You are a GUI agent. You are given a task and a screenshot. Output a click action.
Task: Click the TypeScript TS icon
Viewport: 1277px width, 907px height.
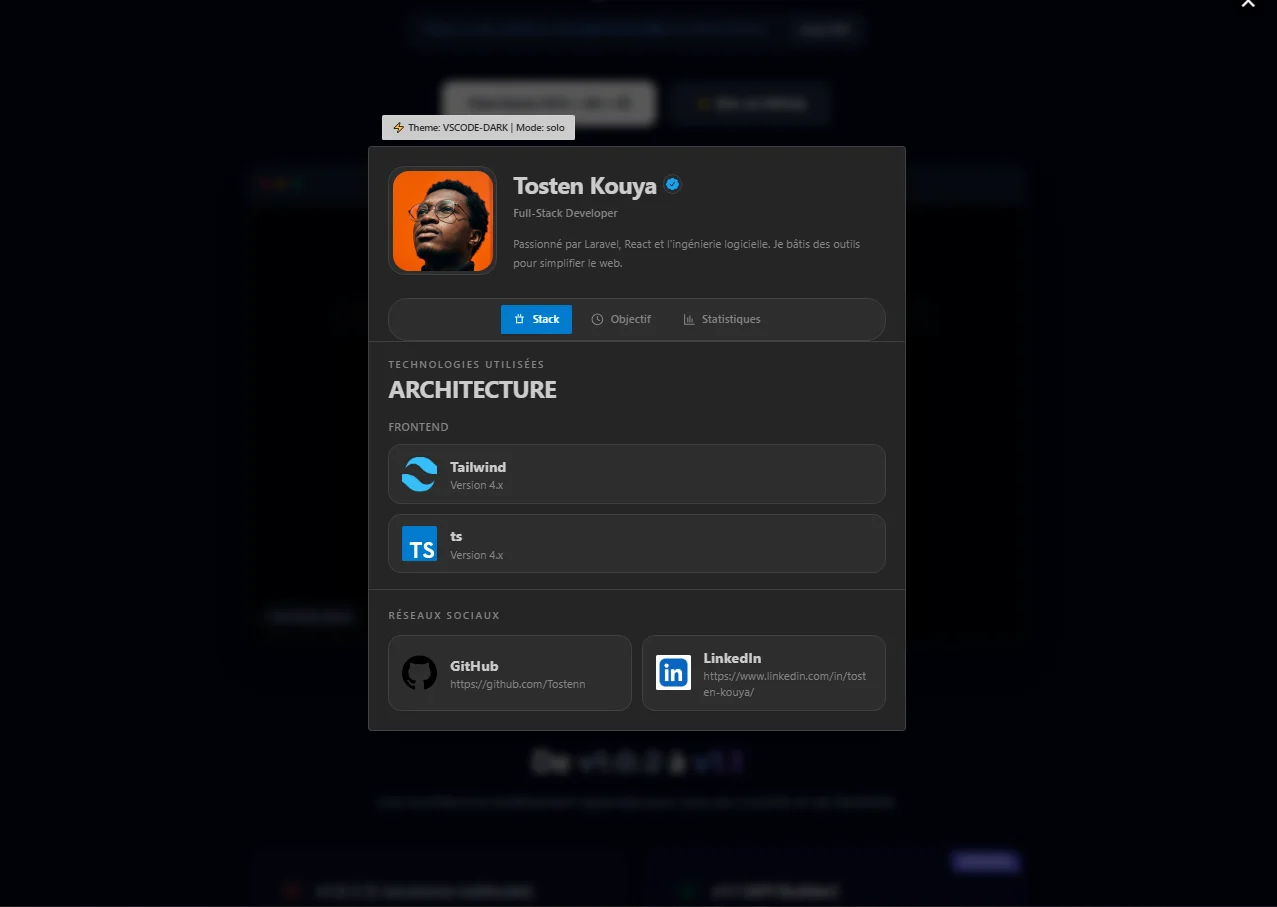[x=419, y=544]
